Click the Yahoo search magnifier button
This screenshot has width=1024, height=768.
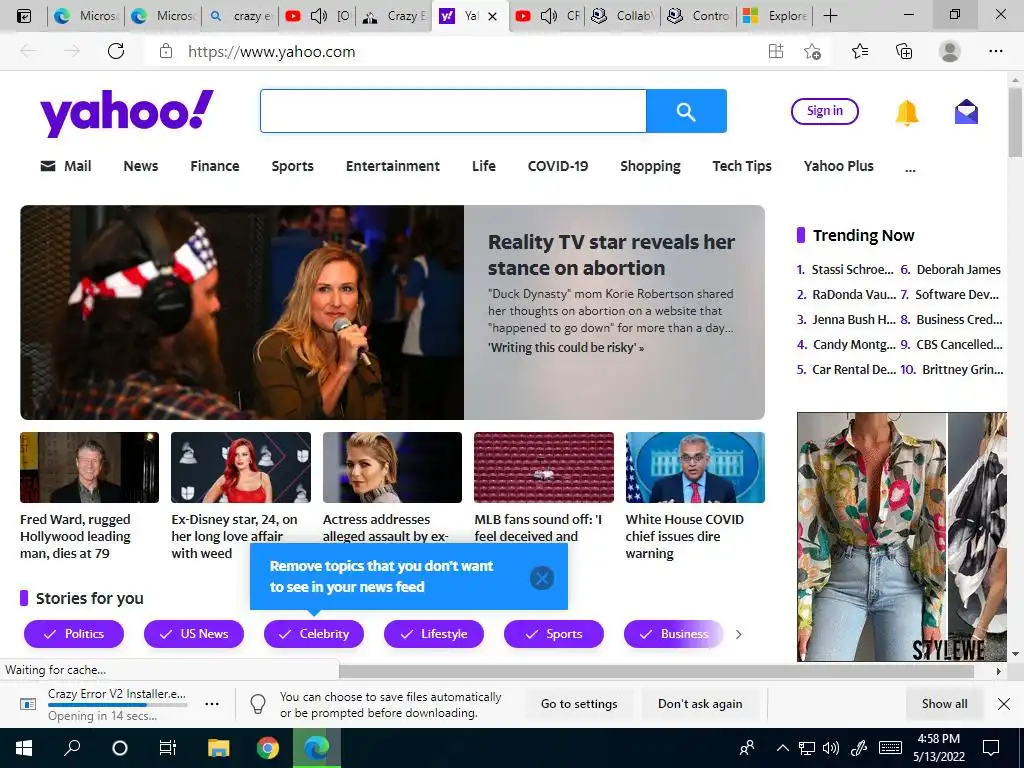click(686, 111)
